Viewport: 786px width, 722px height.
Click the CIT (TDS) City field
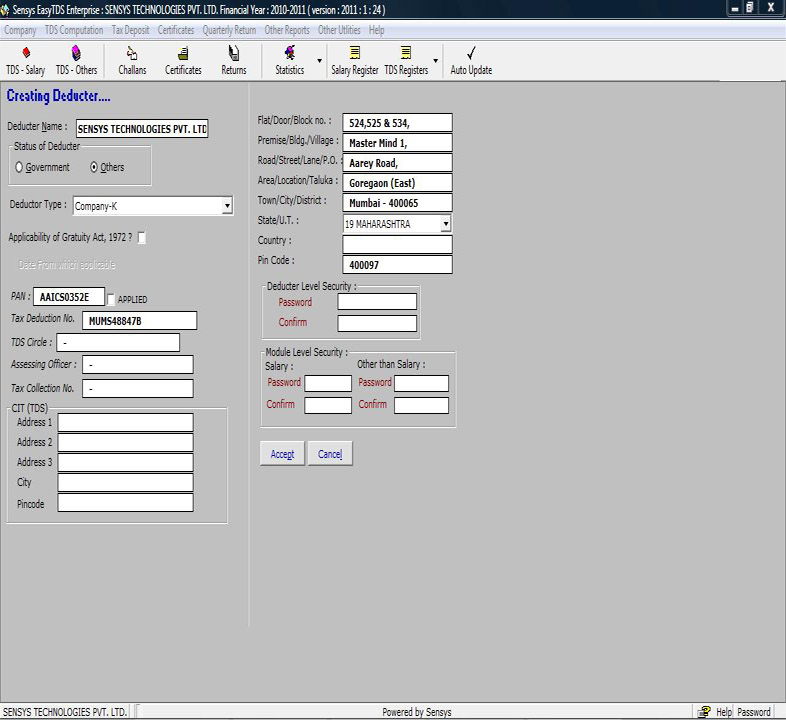[125, 483]
